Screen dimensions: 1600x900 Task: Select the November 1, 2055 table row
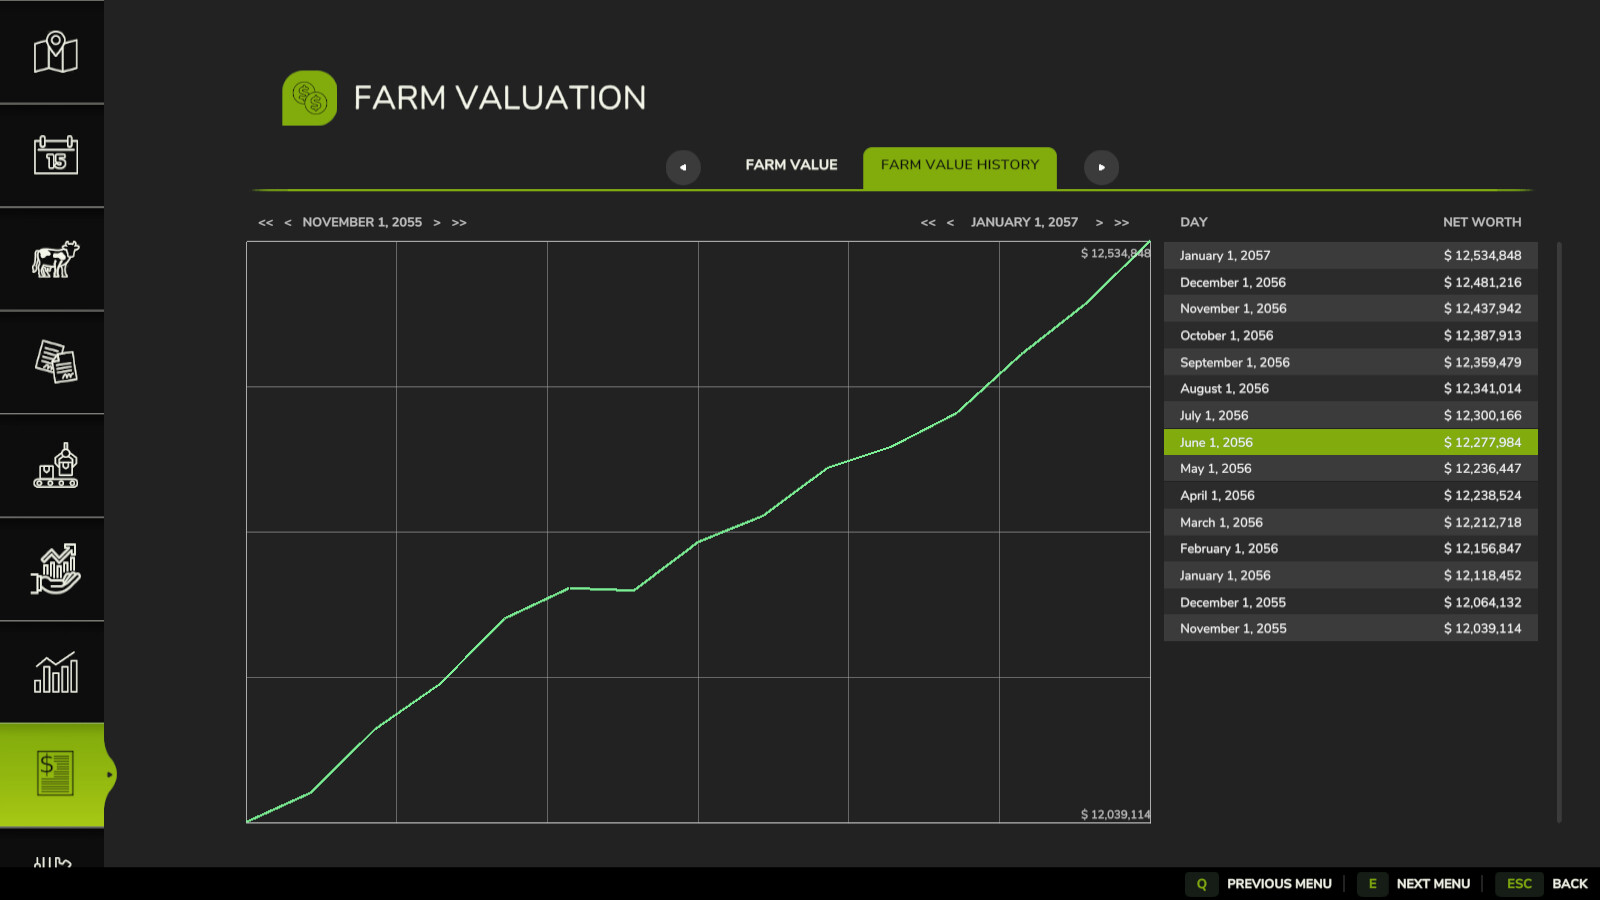point(1351,628)
